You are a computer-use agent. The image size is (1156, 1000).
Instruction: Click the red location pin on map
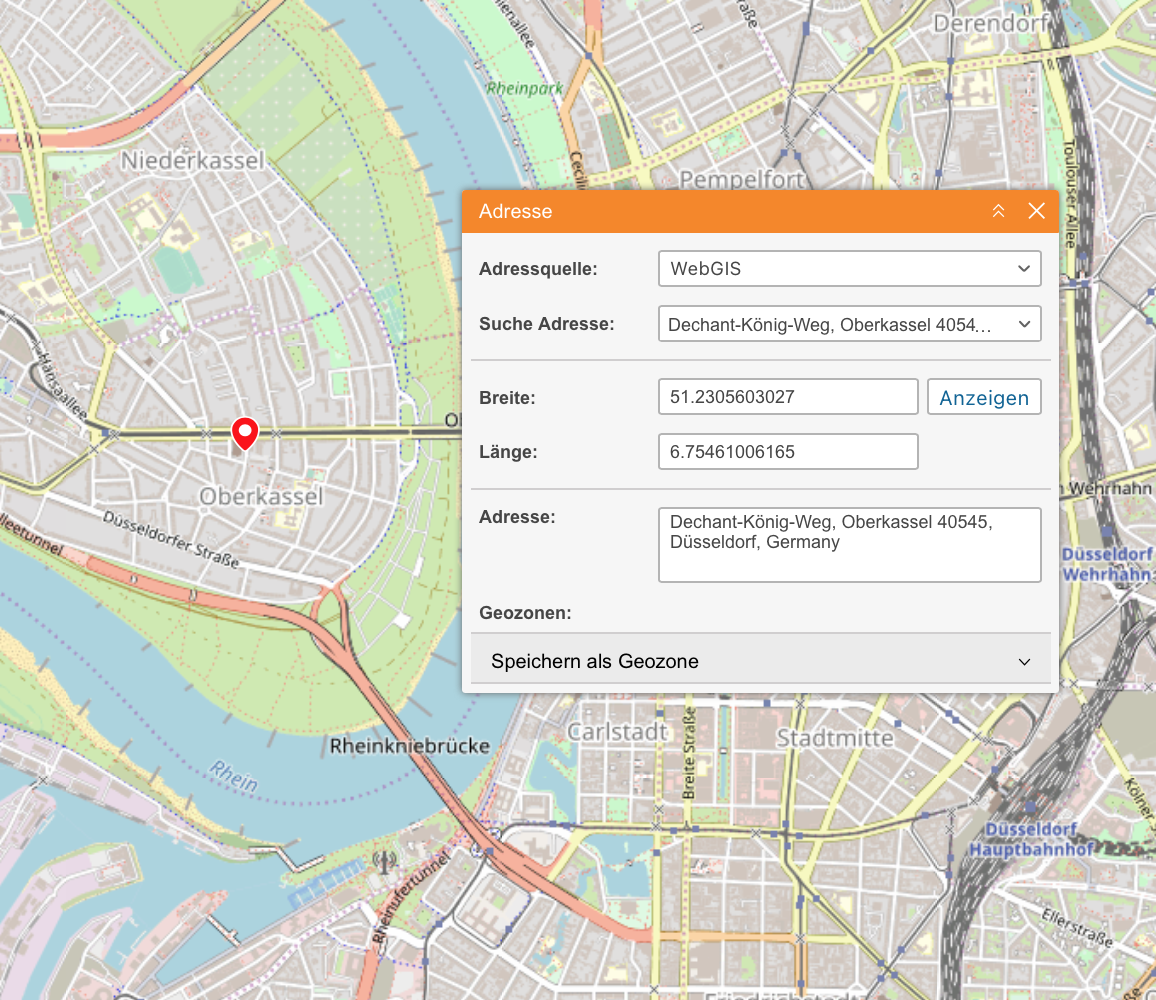pos(245,433)
